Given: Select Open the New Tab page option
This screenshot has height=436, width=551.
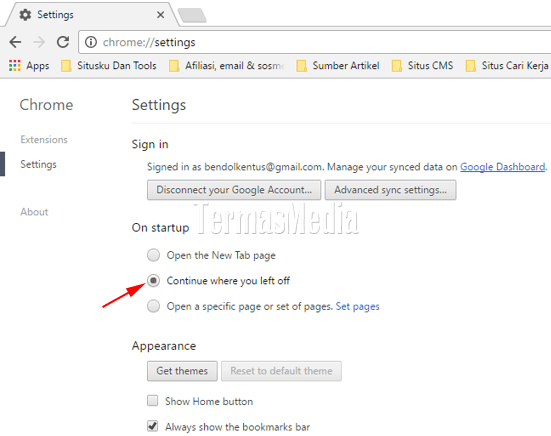Looking at the screenshot, I should click(x=154, y=255).
